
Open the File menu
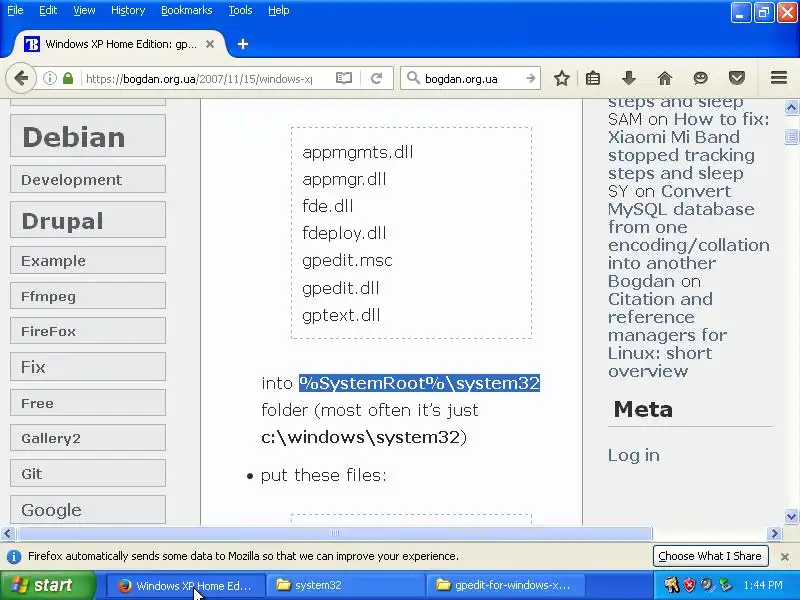point(15,10)
